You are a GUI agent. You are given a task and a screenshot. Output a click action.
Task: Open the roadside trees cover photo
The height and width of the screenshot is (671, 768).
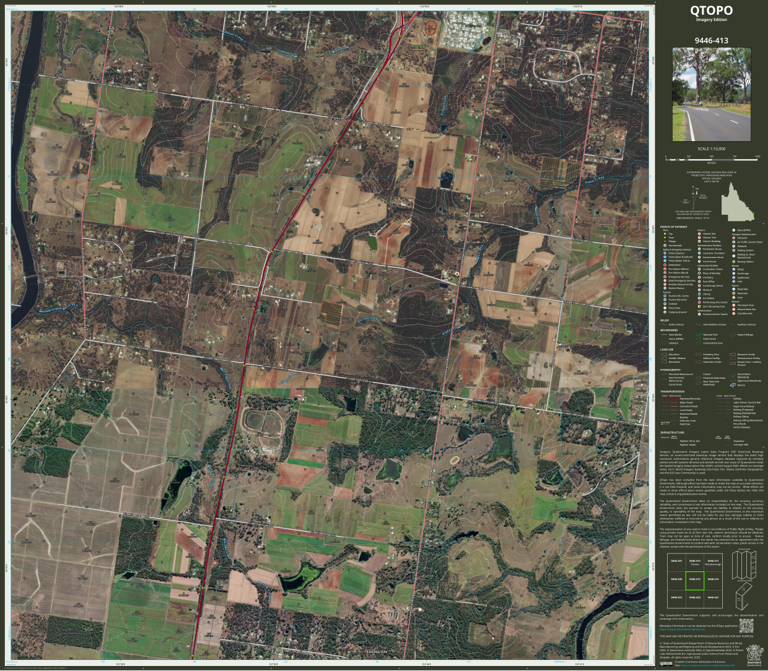tap(711, 94)
